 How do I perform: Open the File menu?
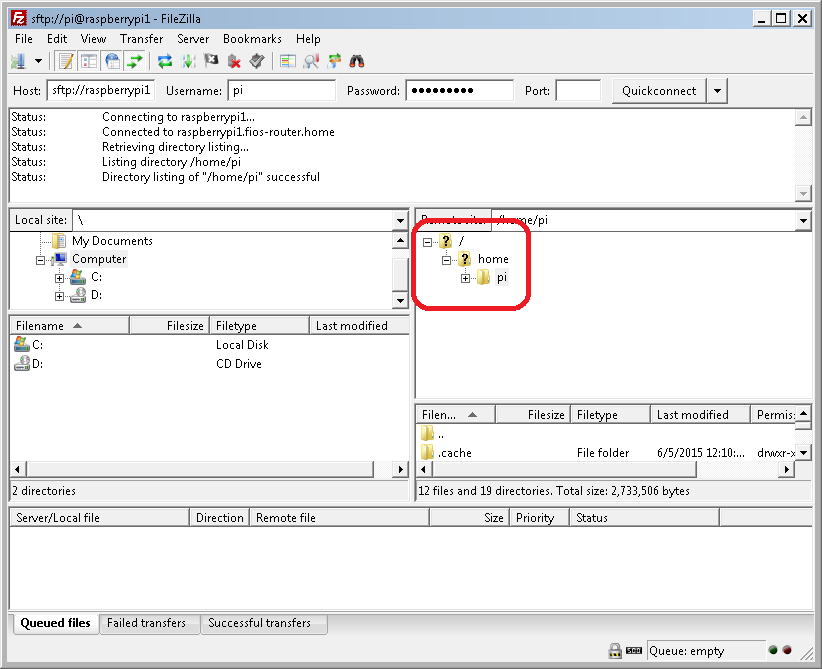24,39
